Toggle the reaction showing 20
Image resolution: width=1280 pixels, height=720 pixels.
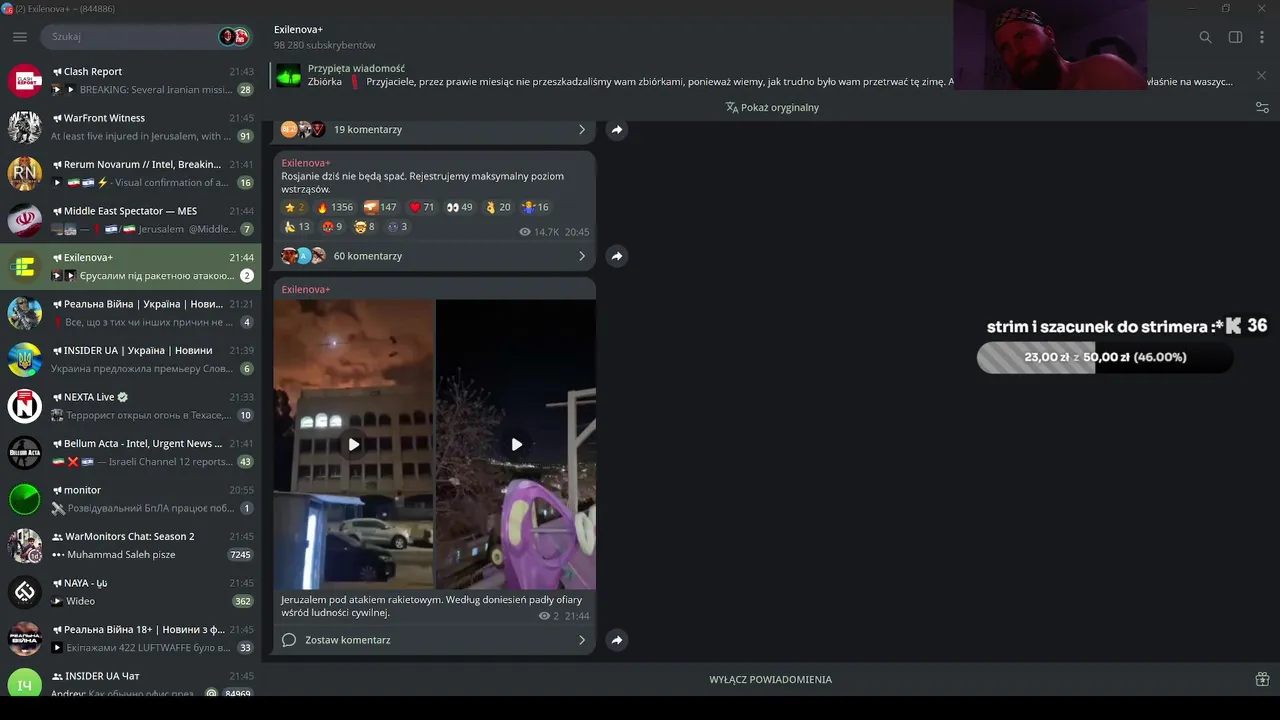tap(498, 207)
